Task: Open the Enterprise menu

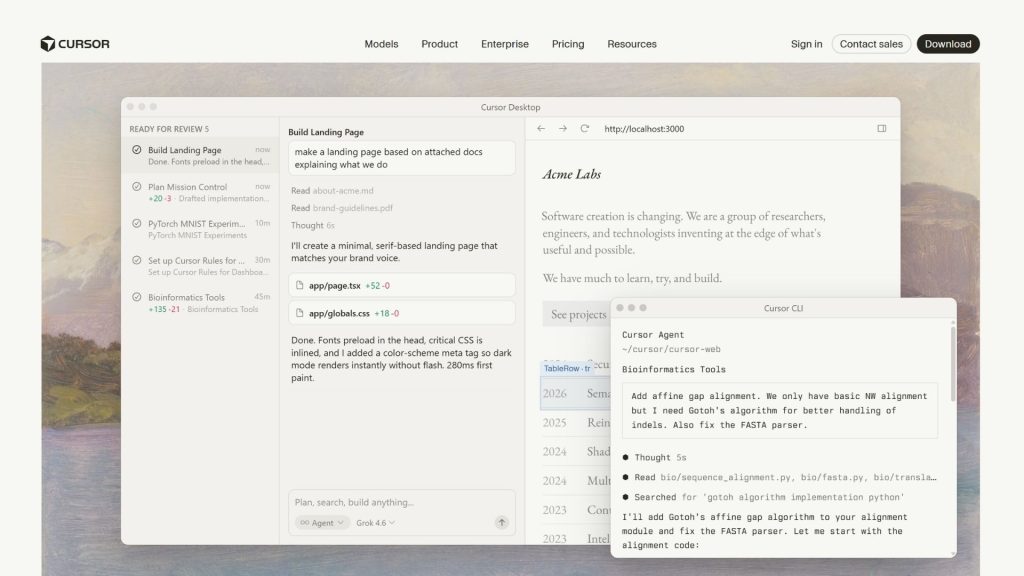Action: [505, 44]
